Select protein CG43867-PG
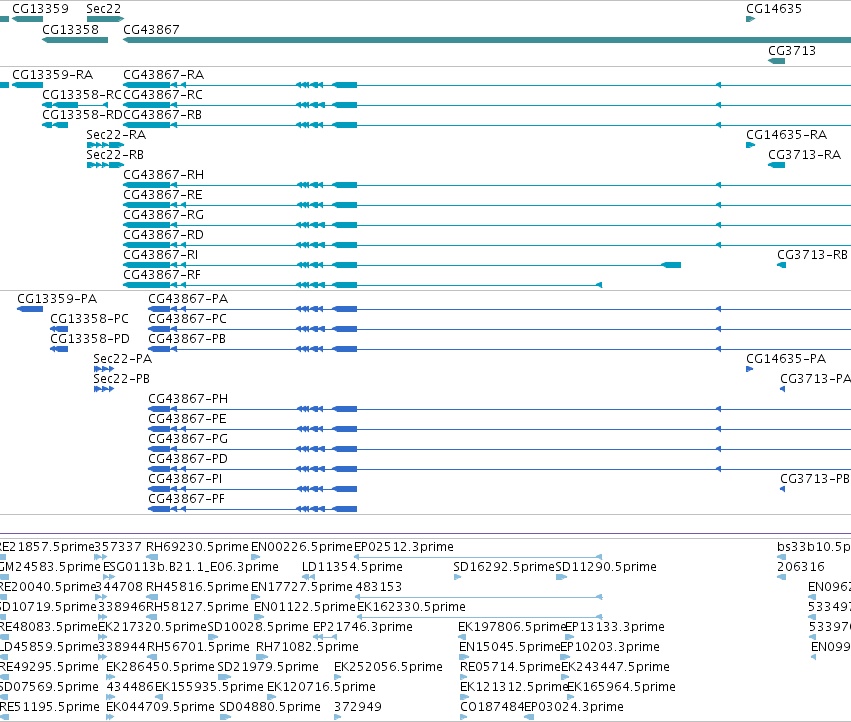Image resolution: width=851 pixels, height=722 pixels. click(499, 449)
